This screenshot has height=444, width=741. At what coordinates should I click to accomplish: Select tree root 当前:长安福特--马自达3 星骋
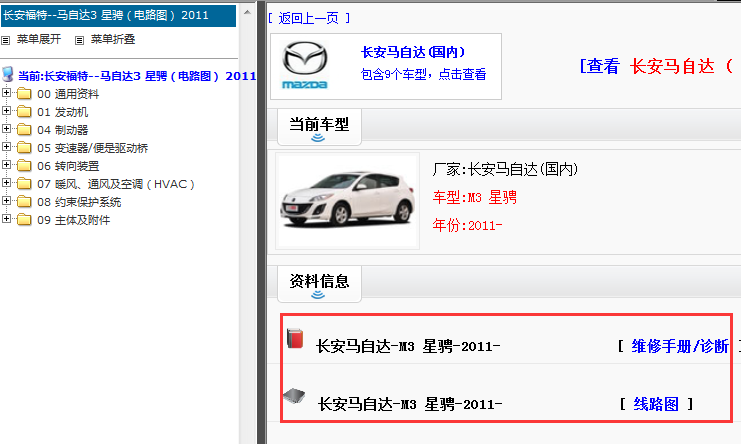137,76
